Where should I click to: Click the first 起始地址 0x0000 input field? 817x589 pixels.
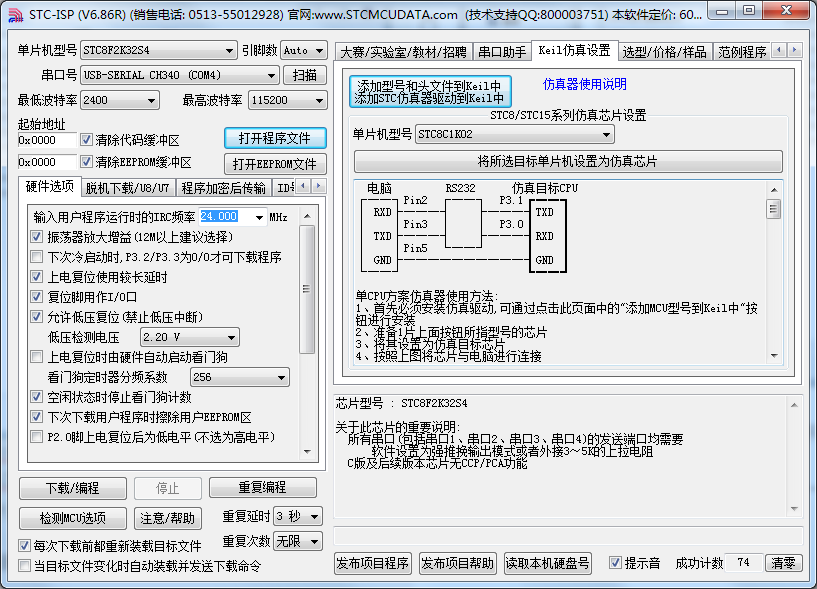pos(47,140)
